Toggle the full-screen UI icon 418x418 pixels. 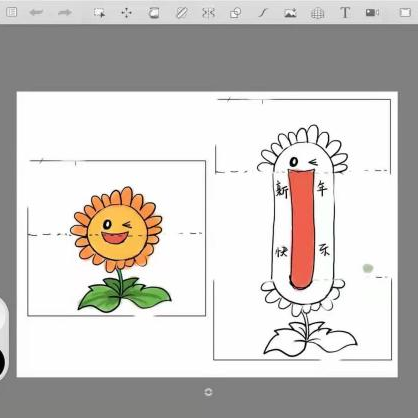405,13
